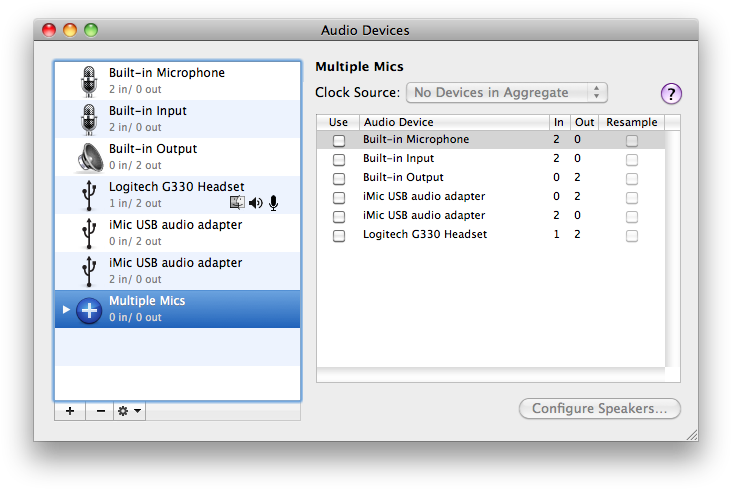The height and width of the screenshot is (489, 731).
Task: Open the Clock Source dropdown
Action: point(506,93)
